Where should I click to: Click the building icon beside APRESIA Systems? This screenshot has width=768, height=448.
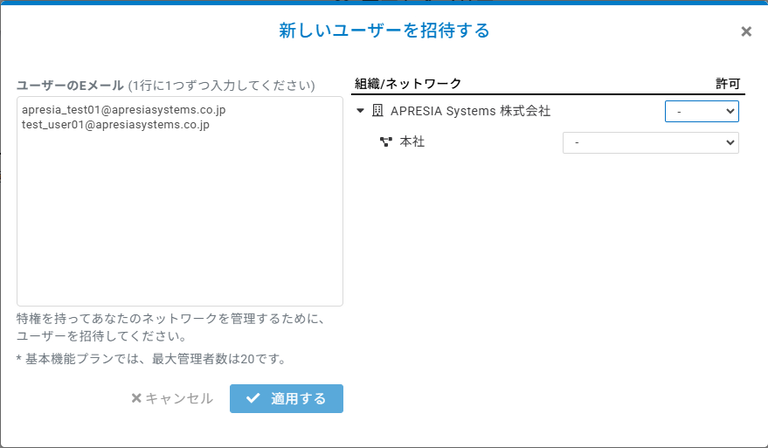(377, 111)
